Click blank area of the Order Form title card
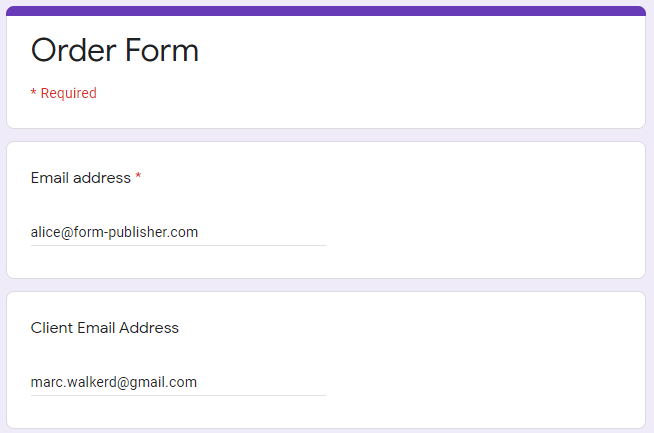 pyautogui.click(x=417, y=71)
